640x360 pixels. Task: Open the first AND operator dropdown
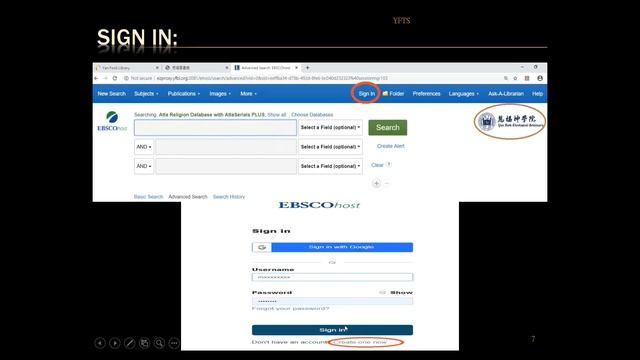(x=144, y=147)
